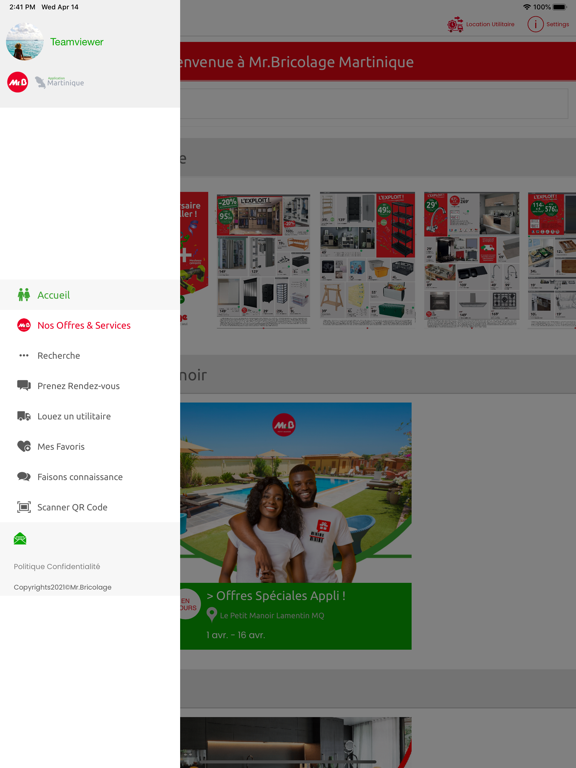Open the couple by the pool promo image
This screenshot has height=768, width=576.
(x=296, y=492)
